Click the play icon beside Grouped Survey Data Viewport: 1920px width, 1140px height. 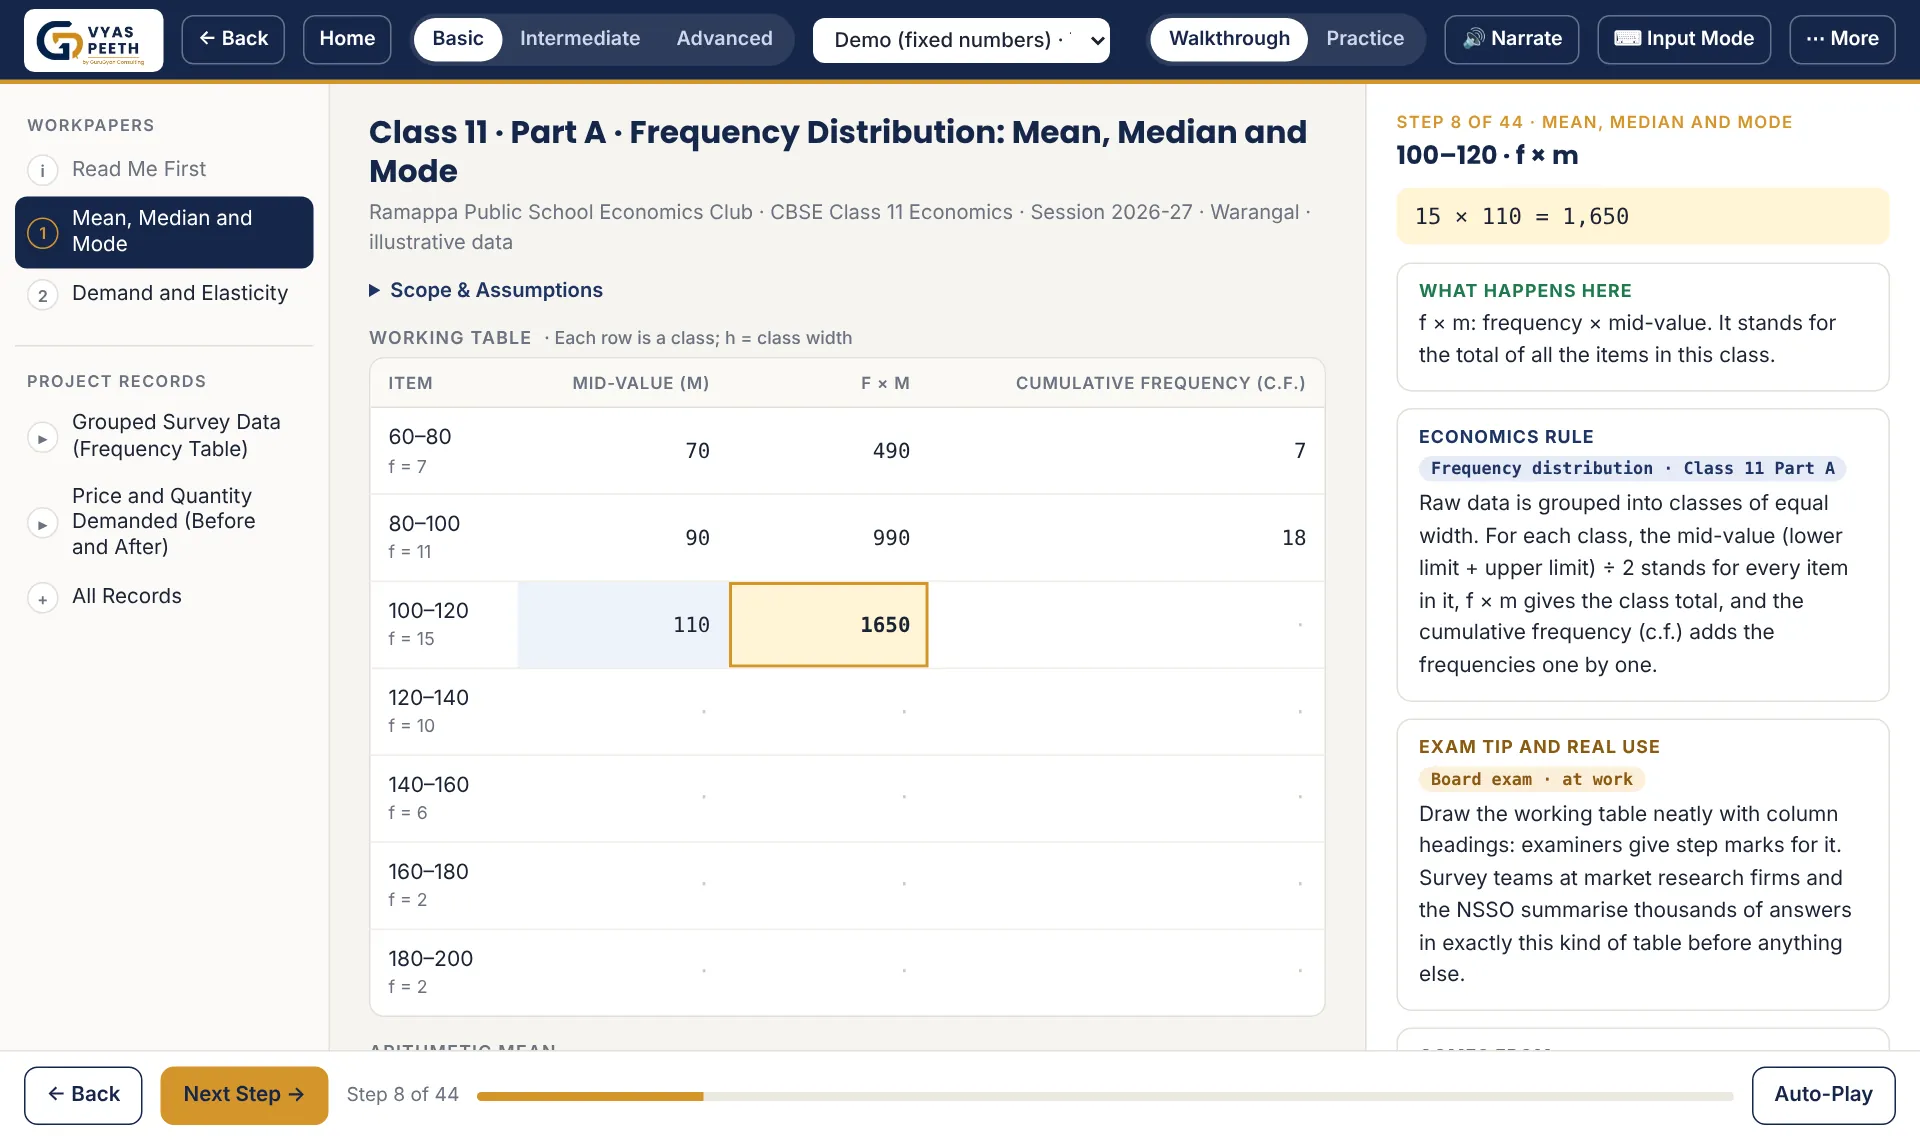[42, 438]
